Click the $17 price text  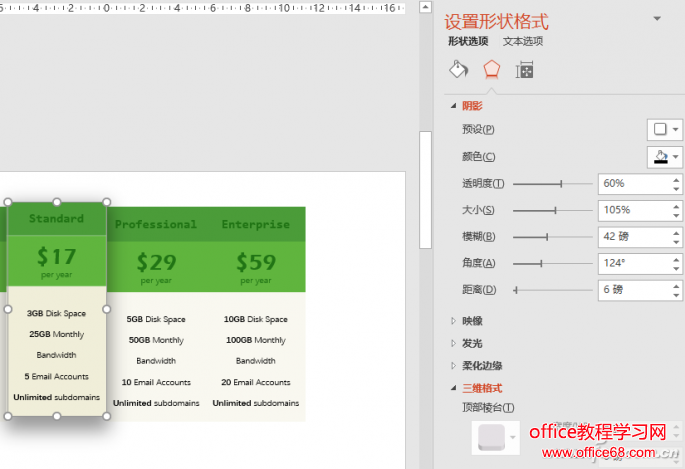56,256
